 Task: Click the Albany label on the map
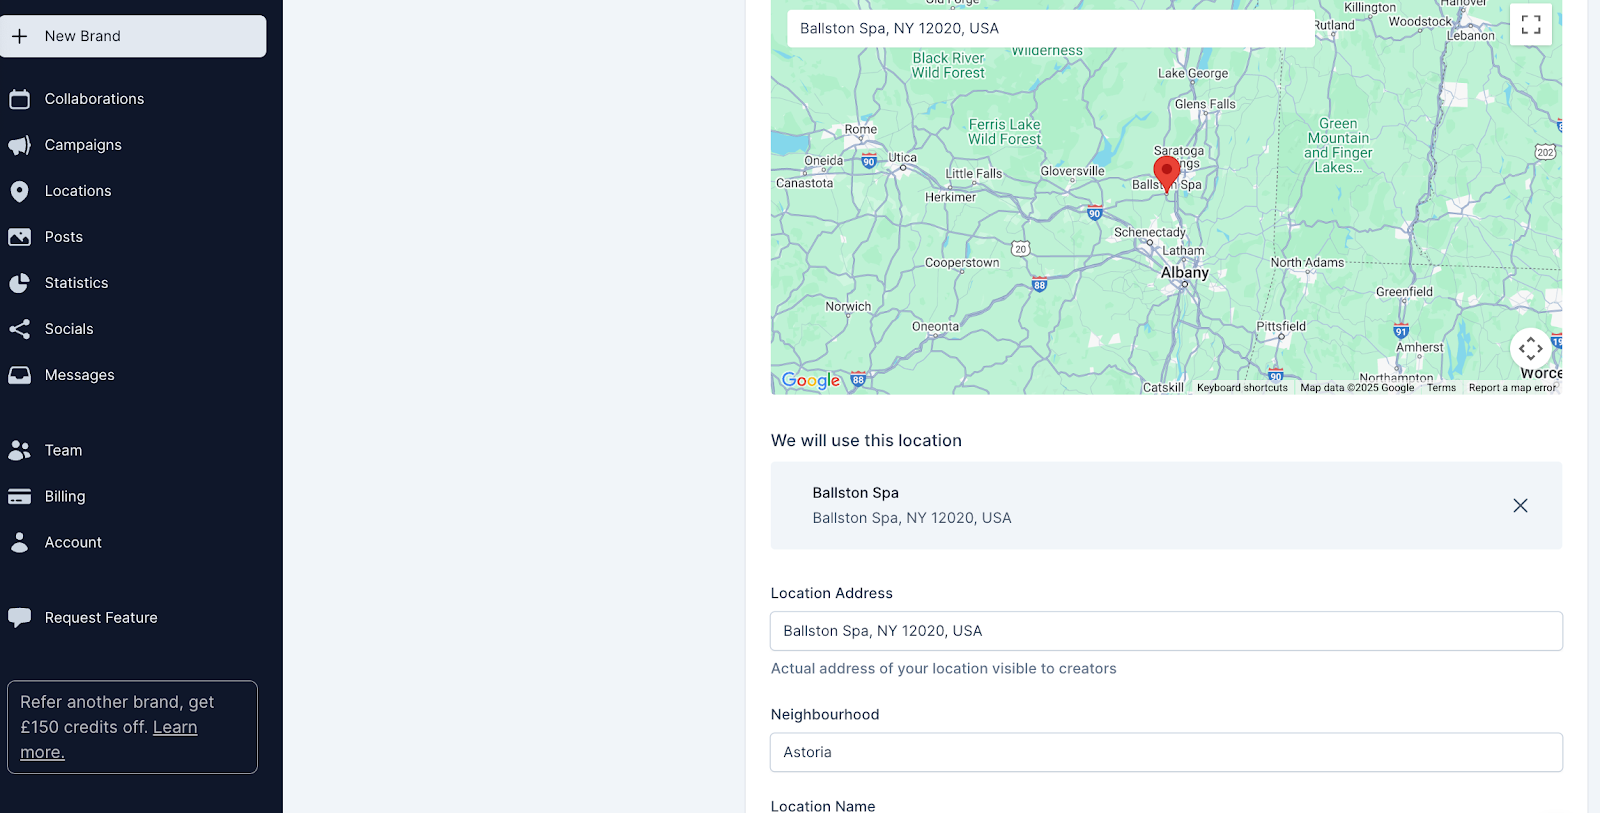(x=1185, y=272)
